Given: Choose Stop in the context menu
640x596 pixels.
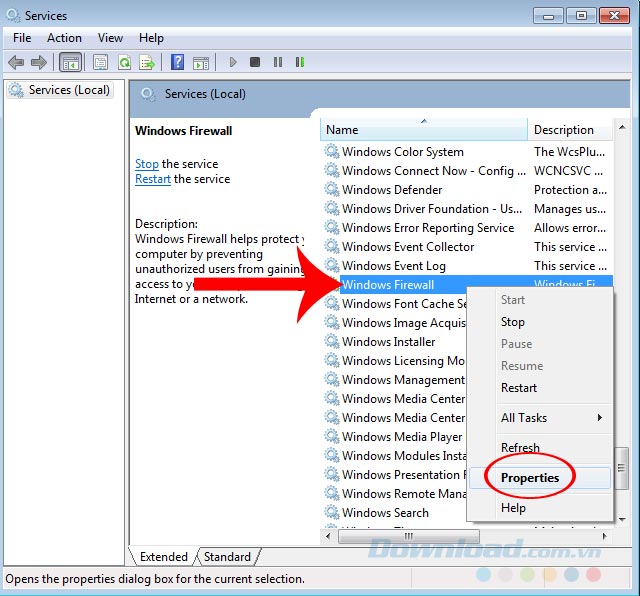Looking at the screenshot, I should point(540,322).
